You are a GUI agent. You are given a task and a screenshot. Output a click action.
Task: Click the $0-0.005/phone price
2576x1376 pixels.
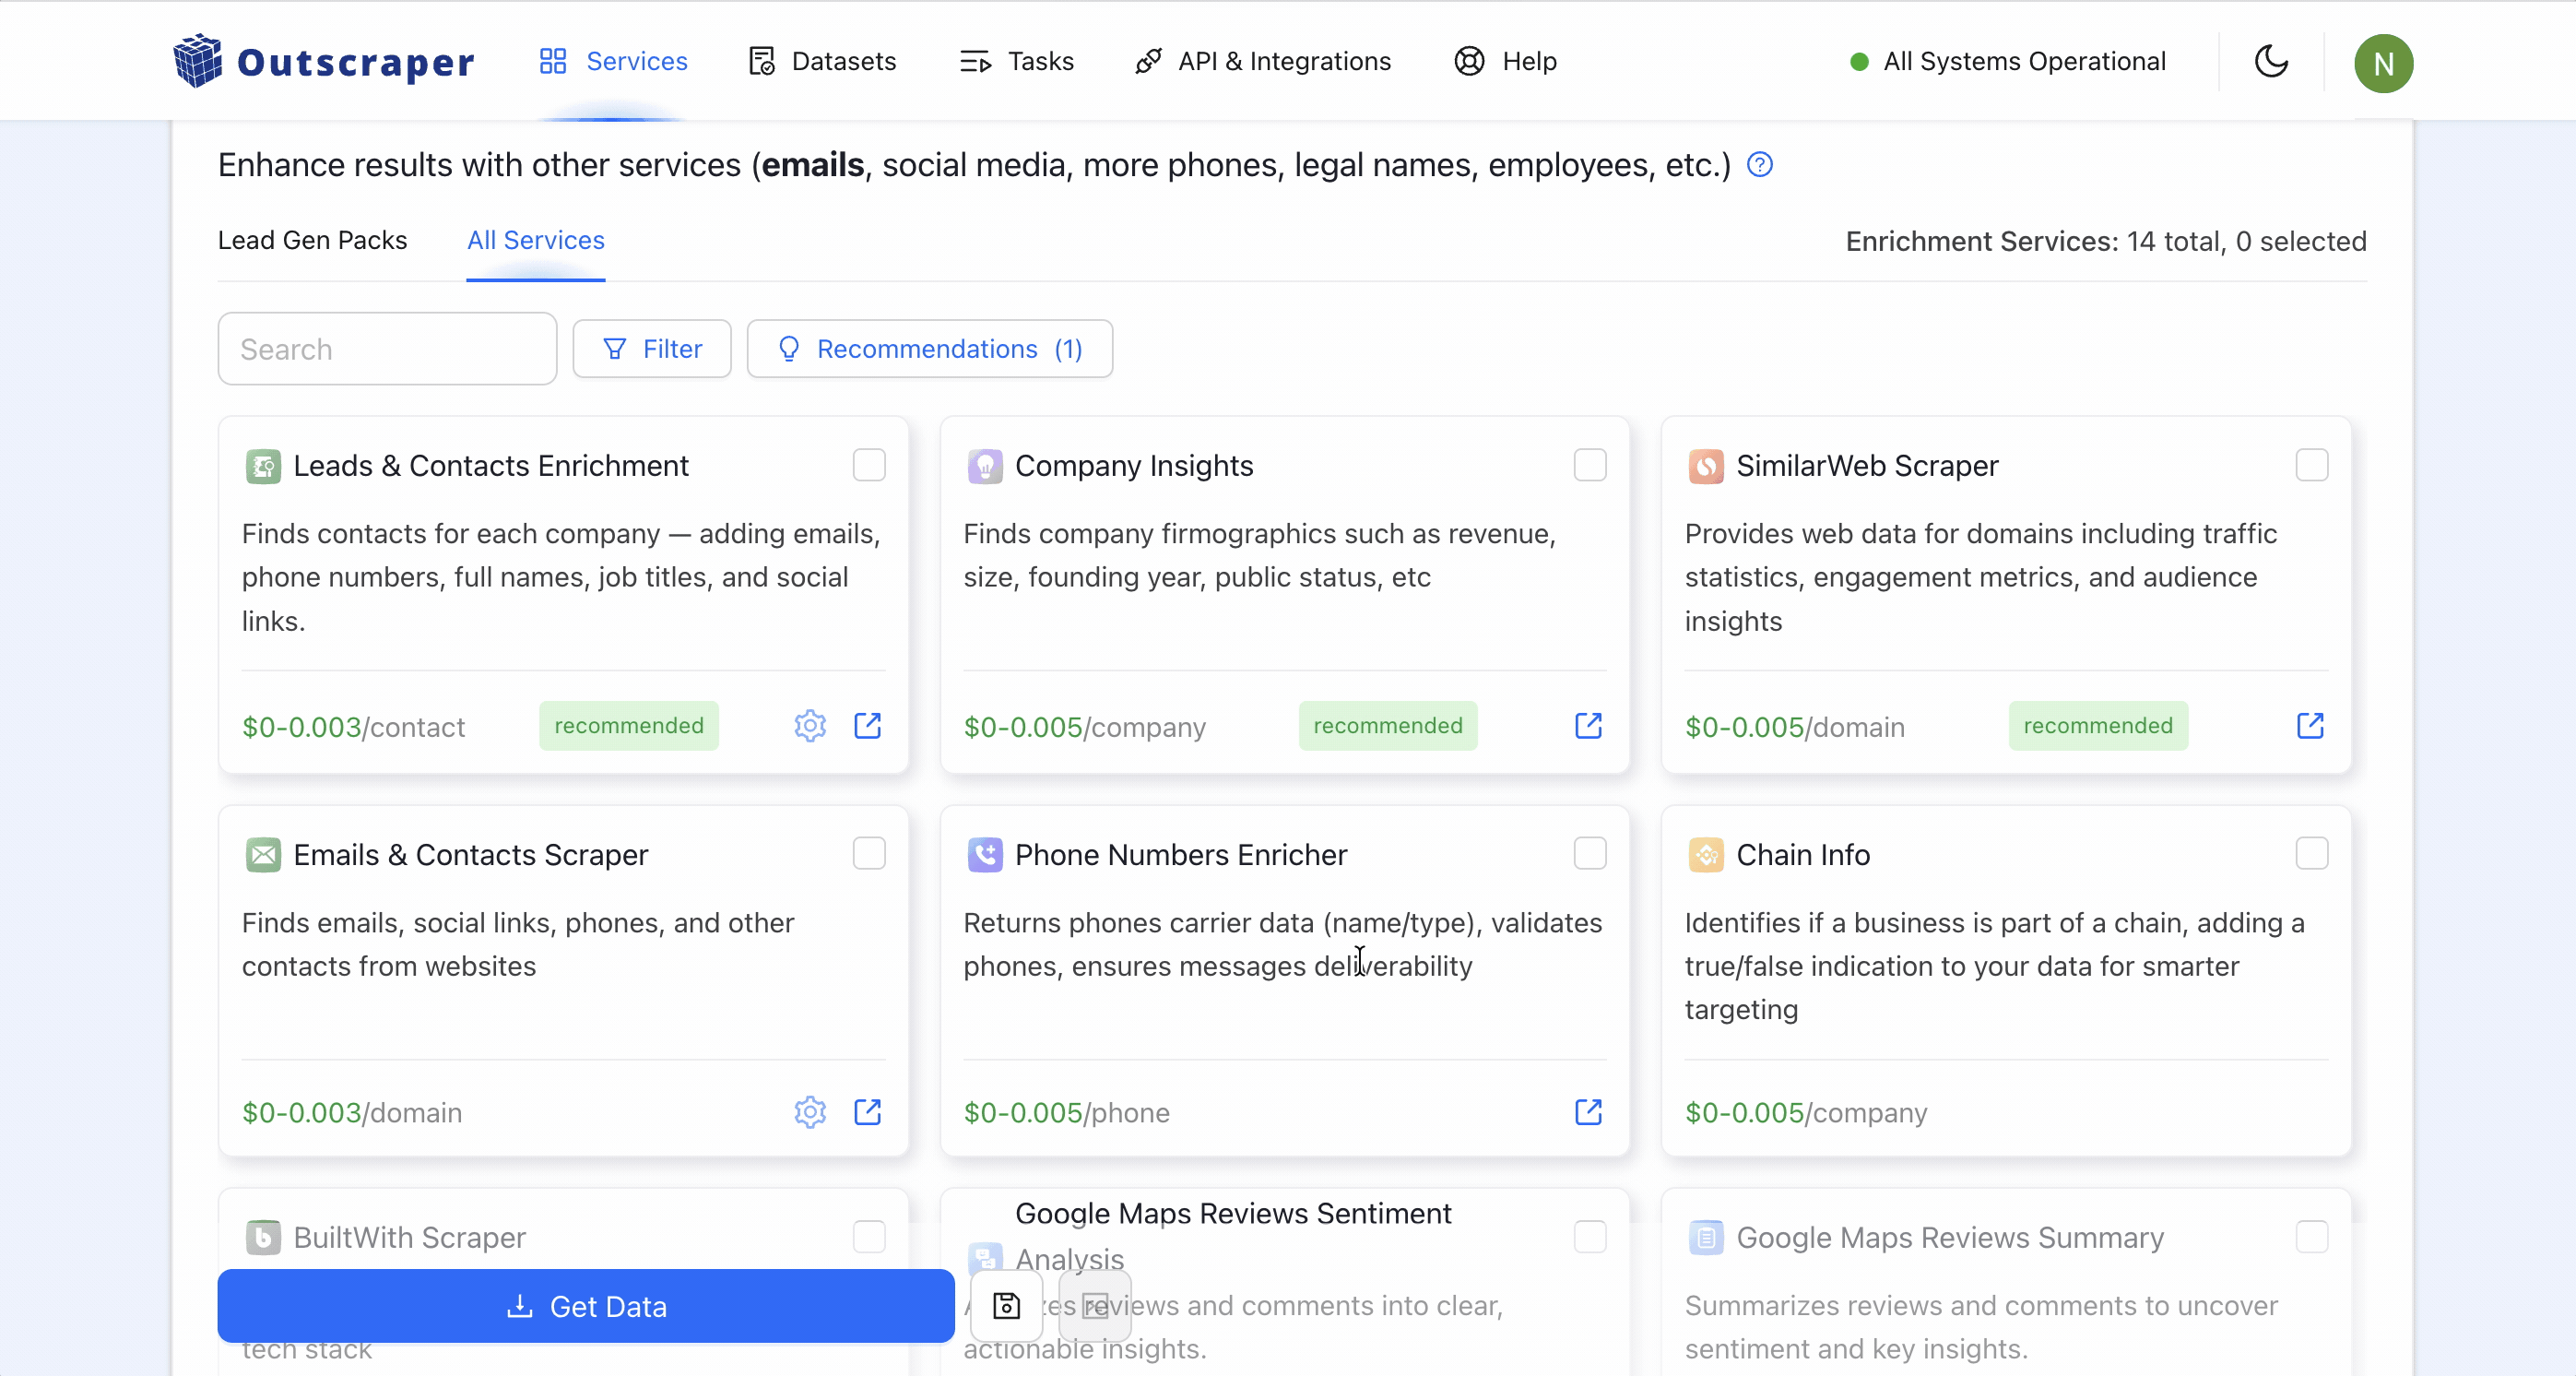(x=1066, y=1113)
